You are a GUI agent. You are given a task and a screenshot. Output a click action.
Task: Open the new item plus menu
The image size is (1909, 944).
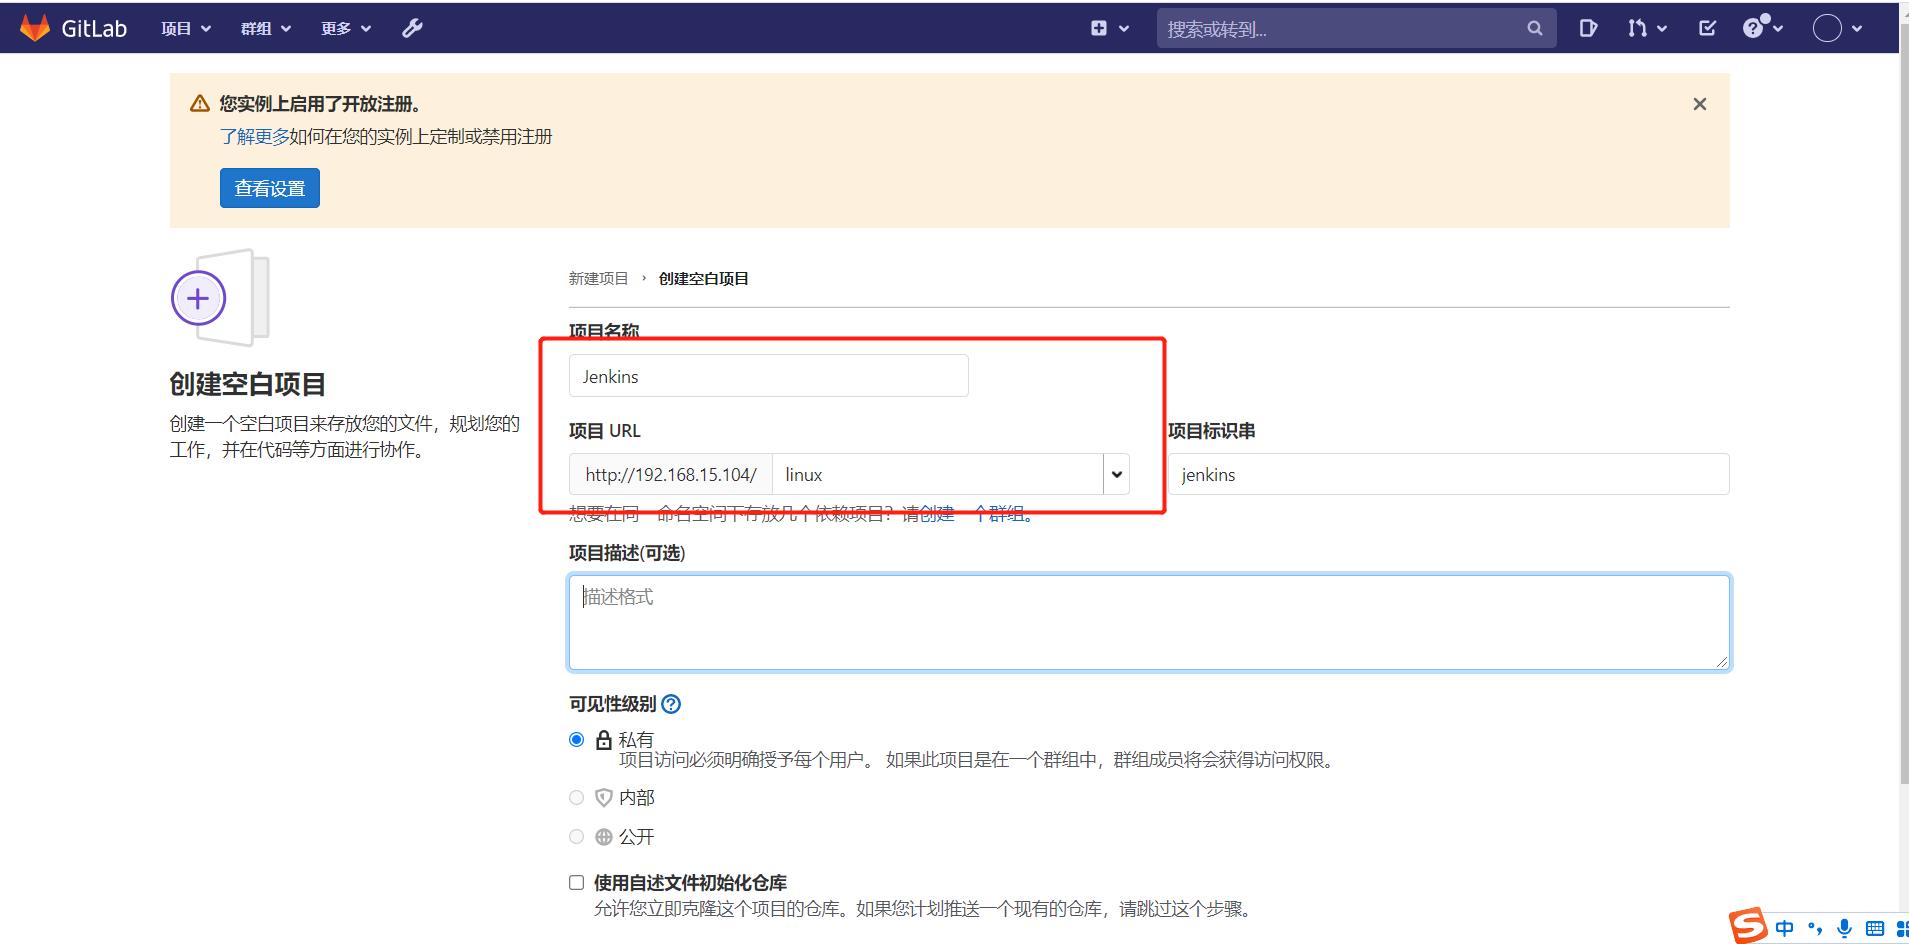coord(1110,28)
